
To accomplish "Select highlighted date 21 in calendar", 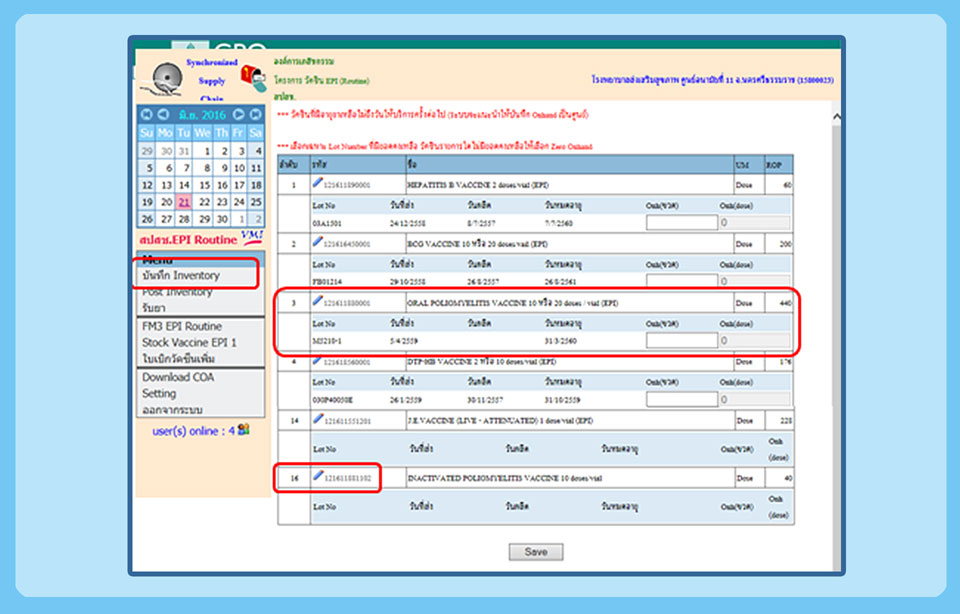I will click(183, 202).
